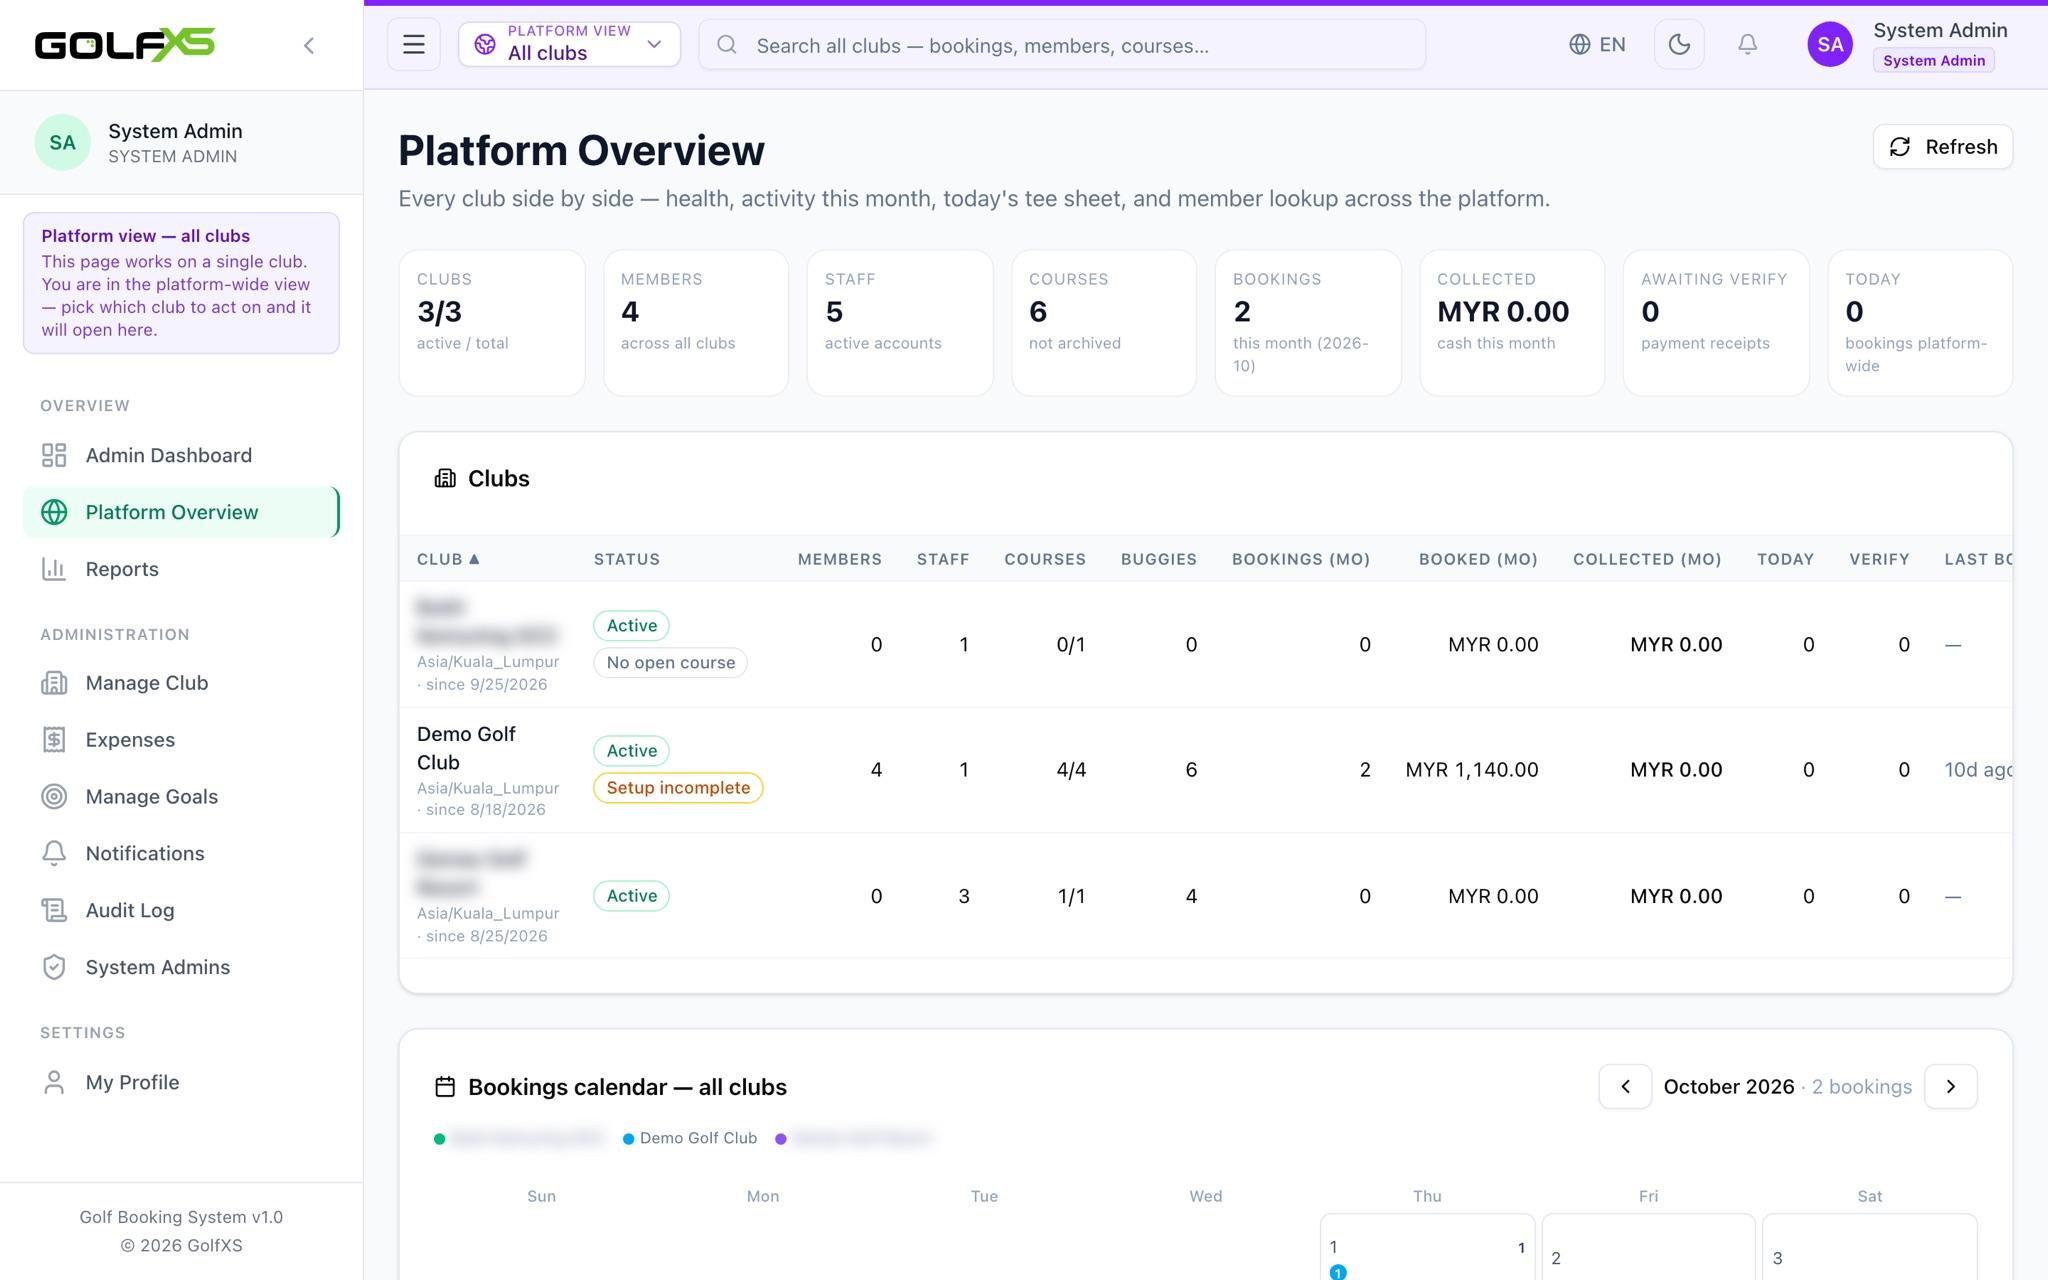Screen dimensions: 2048x1280
Task: Collapse the sidebar with the chevron arrow
Action: 309,45
